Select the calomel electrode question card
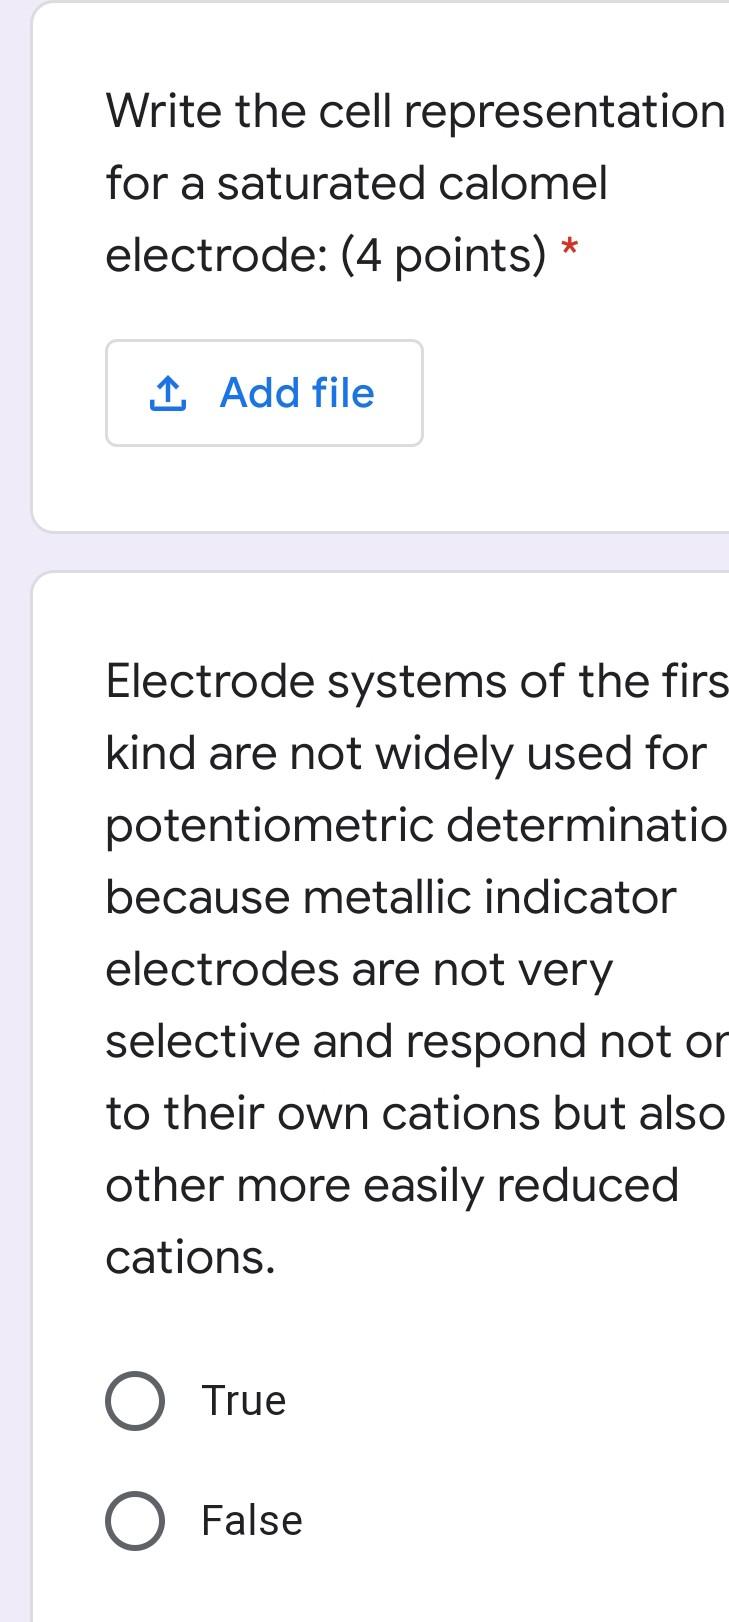 380,270
